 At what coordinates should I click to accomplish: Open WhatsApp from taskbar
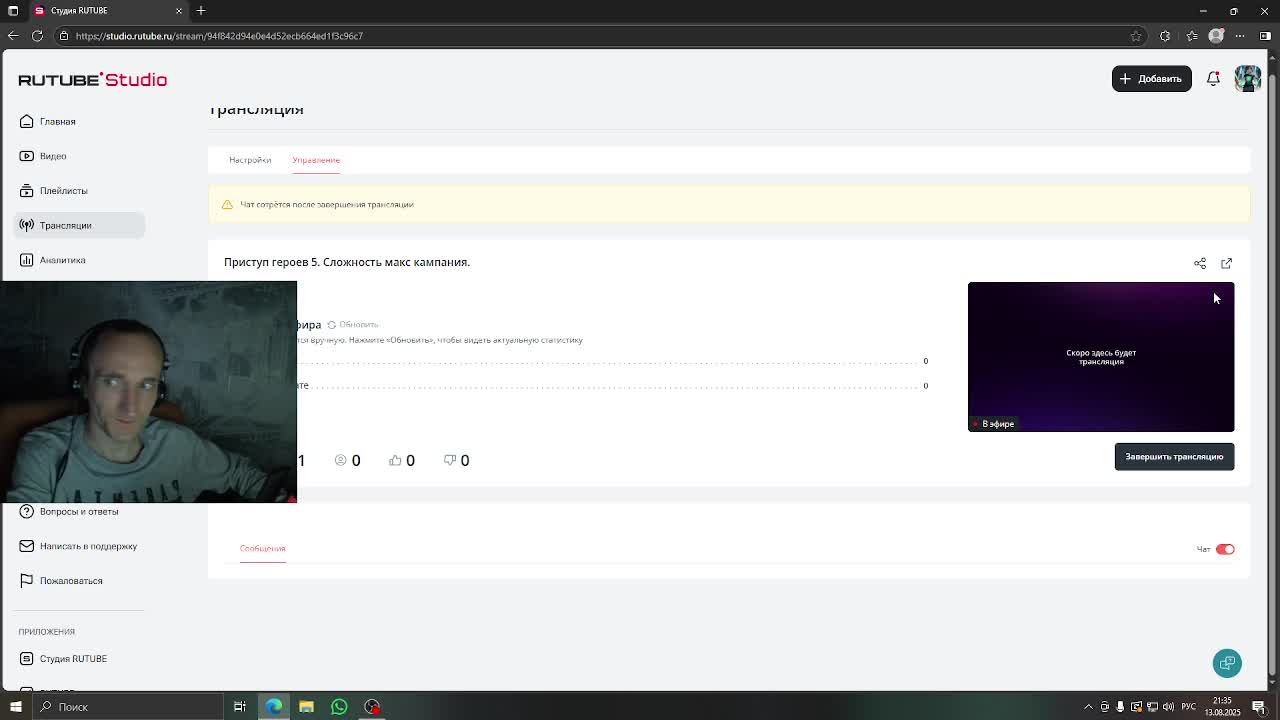coord(339,707)
